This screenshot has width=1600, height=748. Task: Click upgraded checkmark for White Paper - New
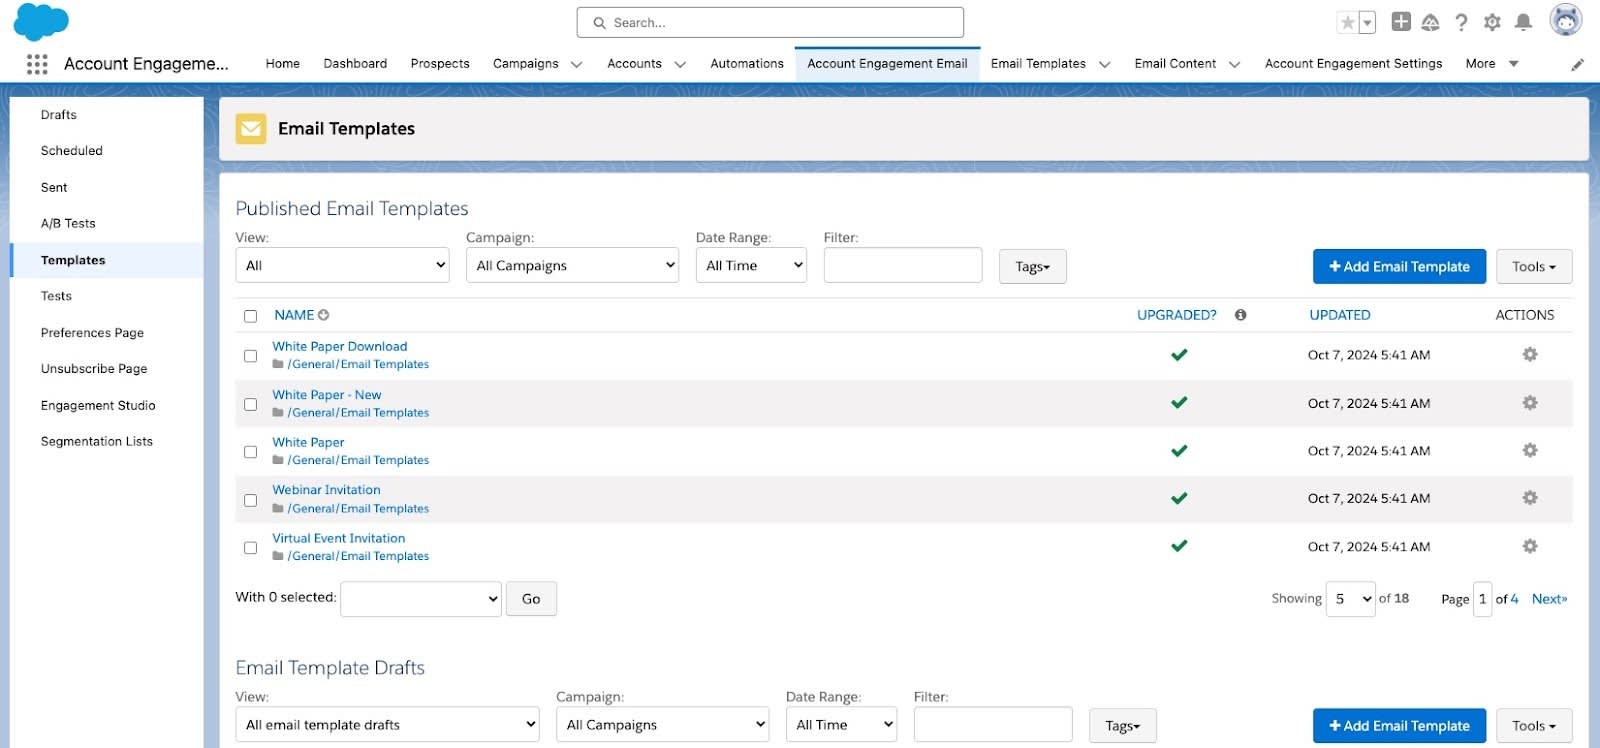pos(1179,403)
